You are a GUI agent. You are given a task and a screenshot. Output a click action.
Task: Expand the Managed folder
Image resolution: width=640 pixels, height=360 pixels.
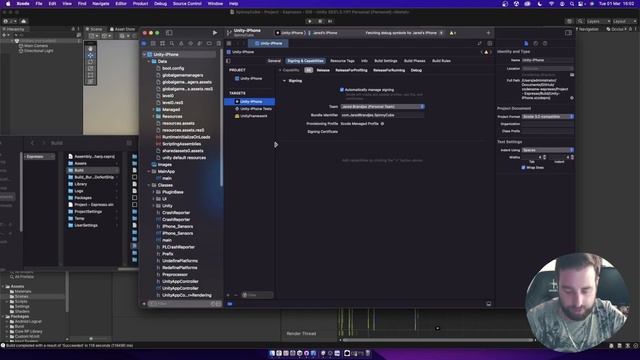[x=154, y=109]
